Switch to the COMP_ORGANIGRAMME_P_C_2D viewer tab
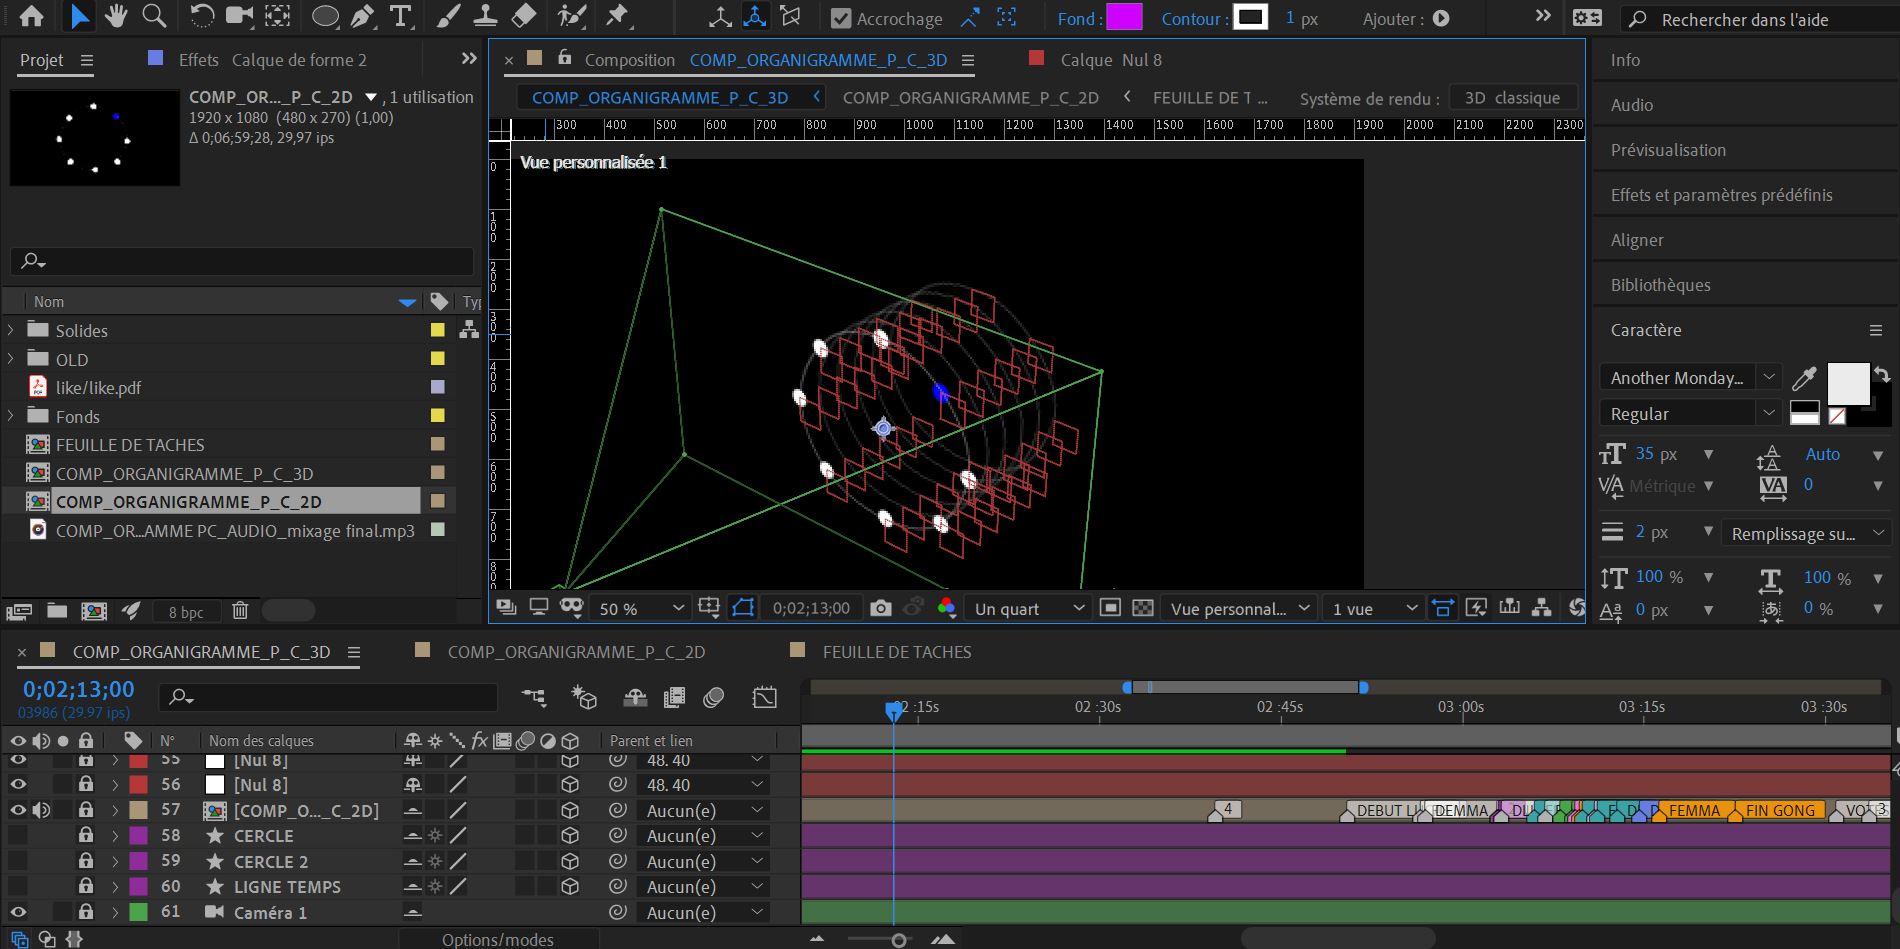The width and height of the screenshot is (1900, 949). [971, 97]
